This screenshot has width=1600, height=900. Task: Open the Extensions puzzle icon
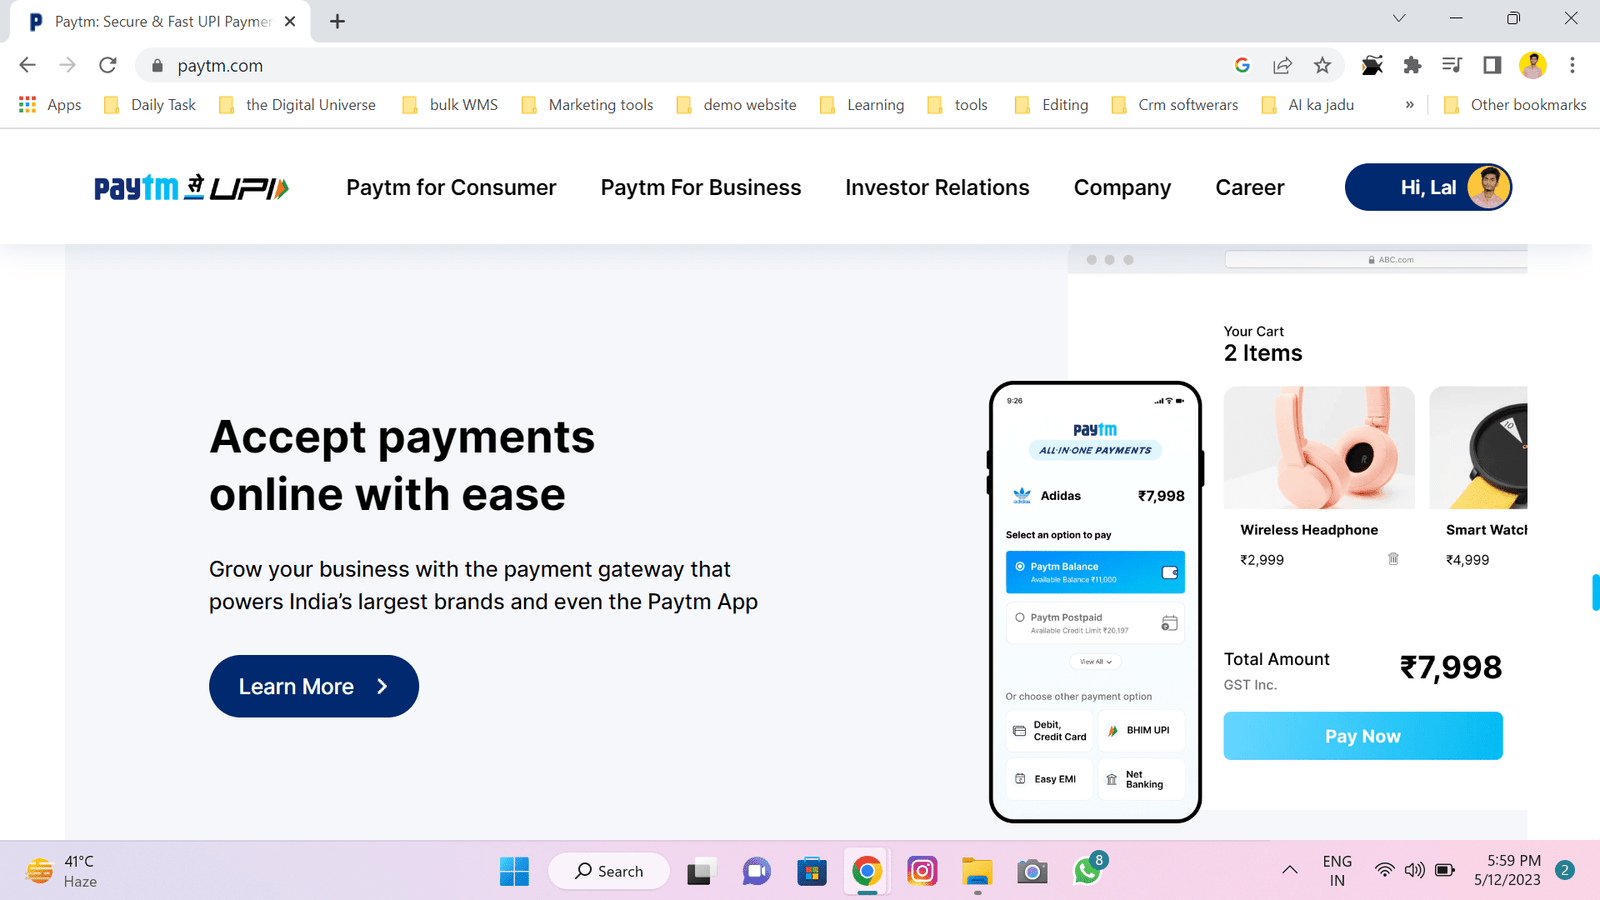click(x=1412, y=65)
